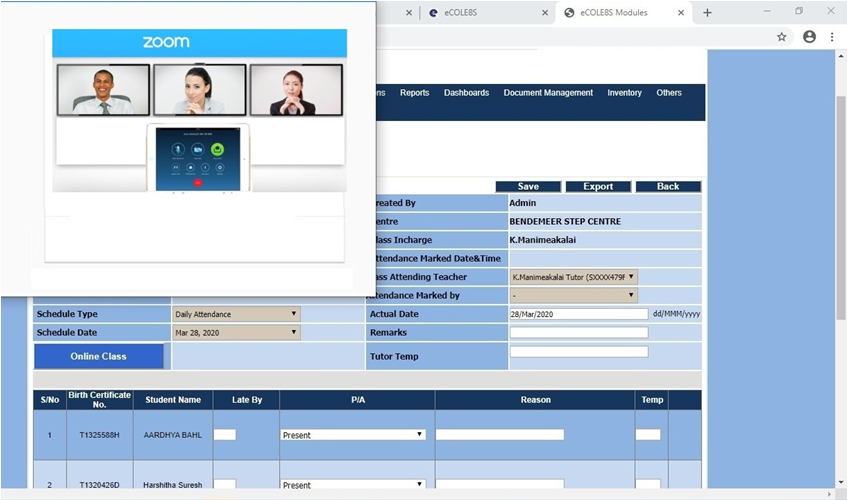Open a new browser tab with plus

click(707, 12)
